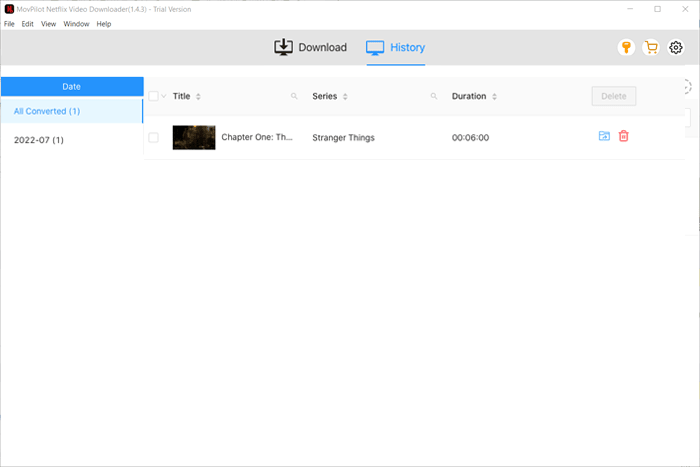Image resolution: width=700 pixels, height=467 pixels.
Task: Tick the select-all checkbox in header
Action: coord(153,96)
